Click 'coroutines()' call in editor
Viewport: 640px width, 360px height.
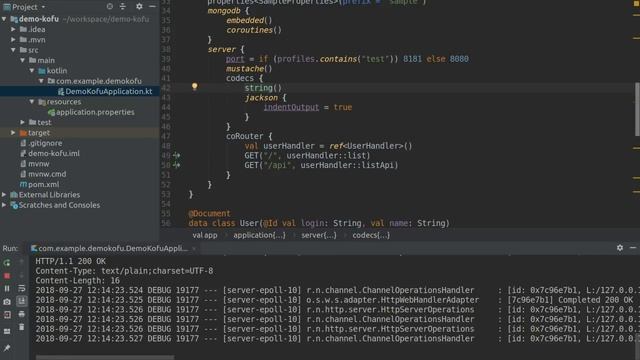(x=254, y=30)
